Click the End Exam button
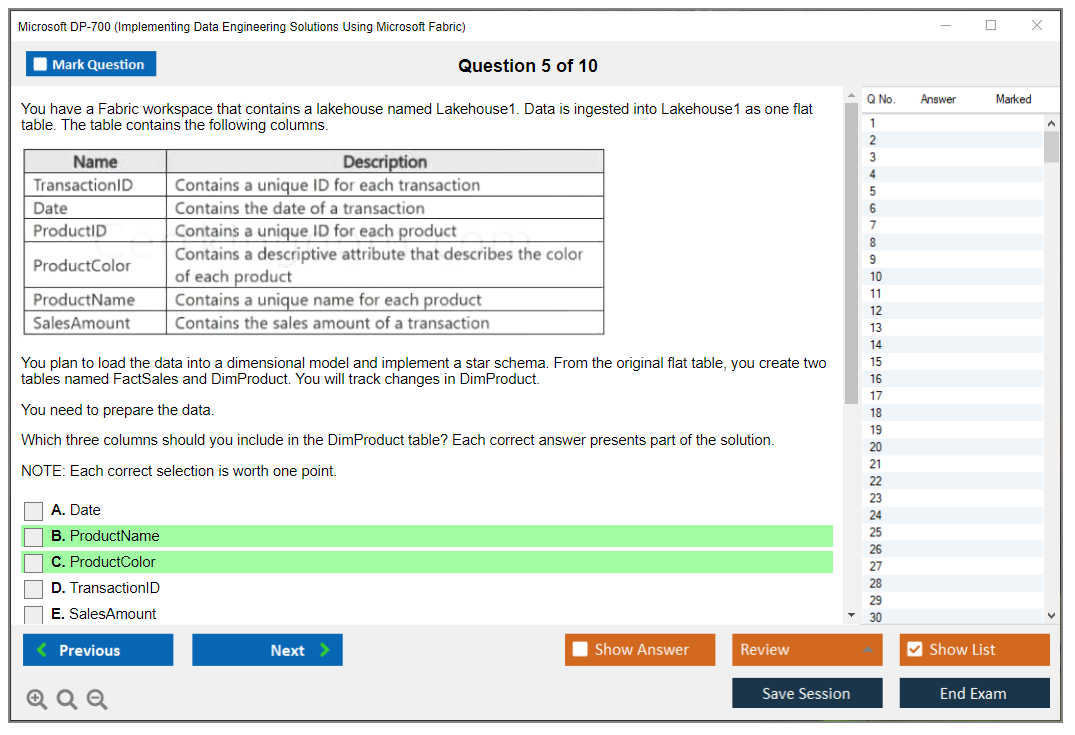 tap(974, 693)
